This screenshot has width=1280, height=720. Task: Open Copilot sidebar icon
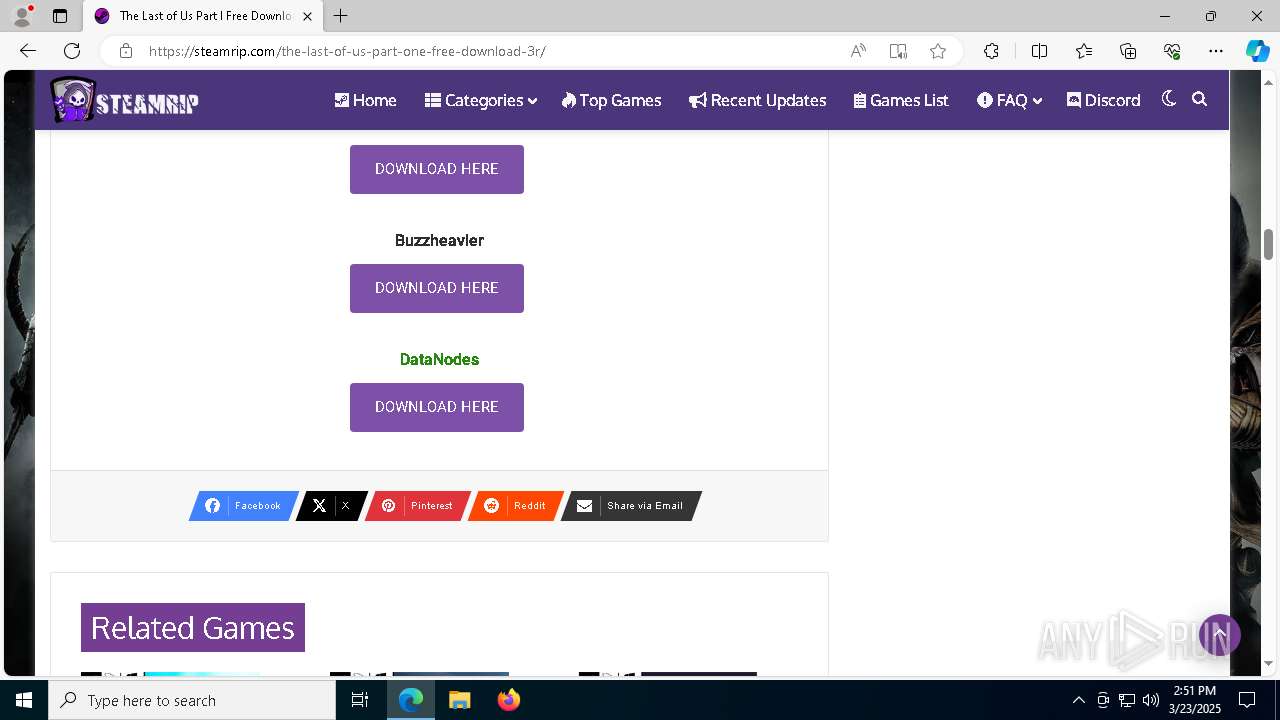(1257, 51)
